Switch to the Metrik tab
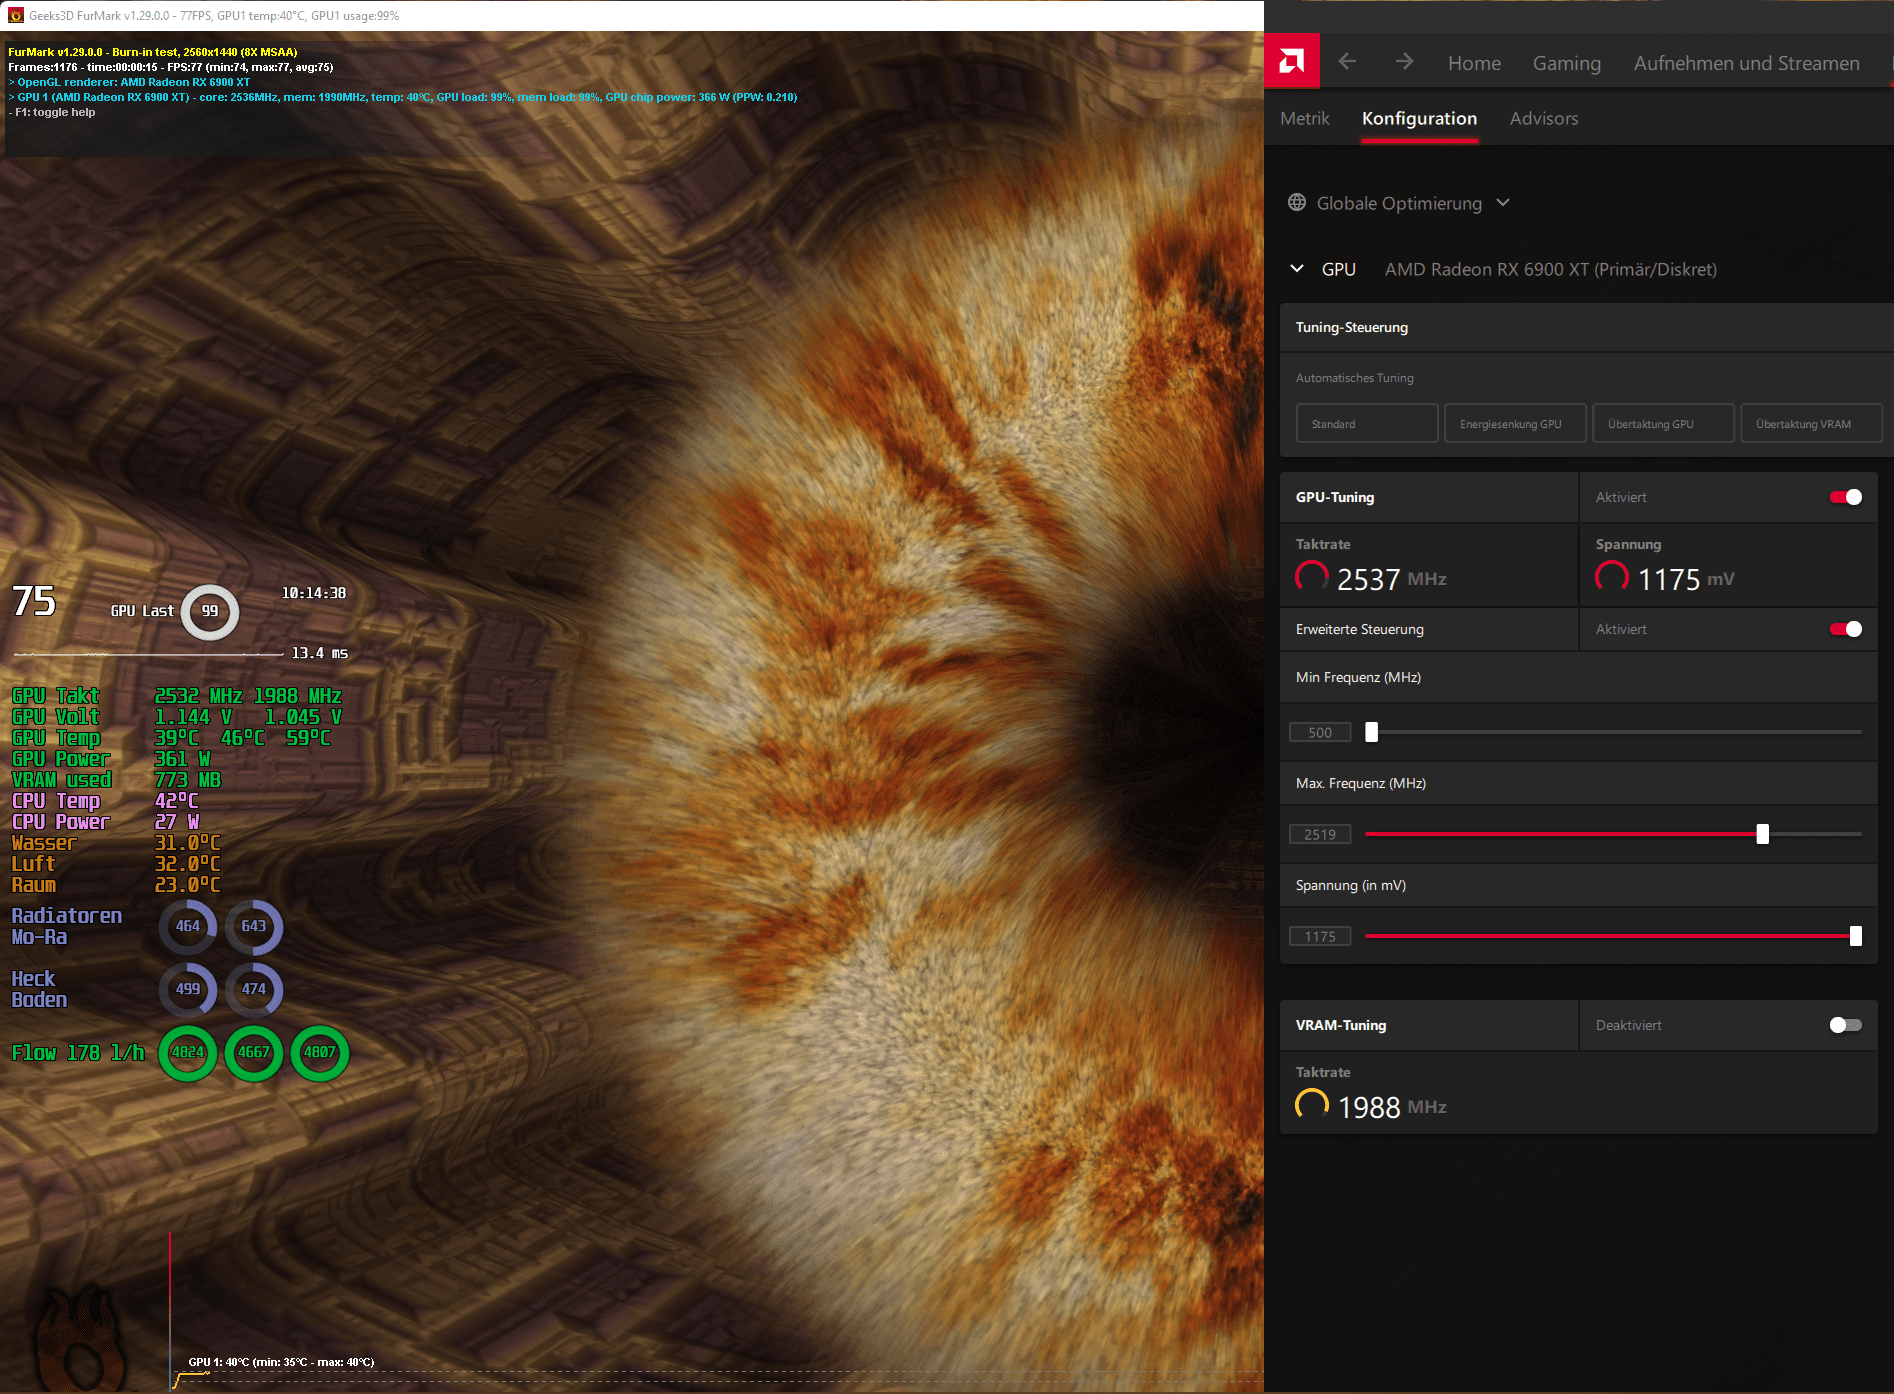Image resolution: width=1894 pixels, height=1394 pixels. tap(1305, 118)
